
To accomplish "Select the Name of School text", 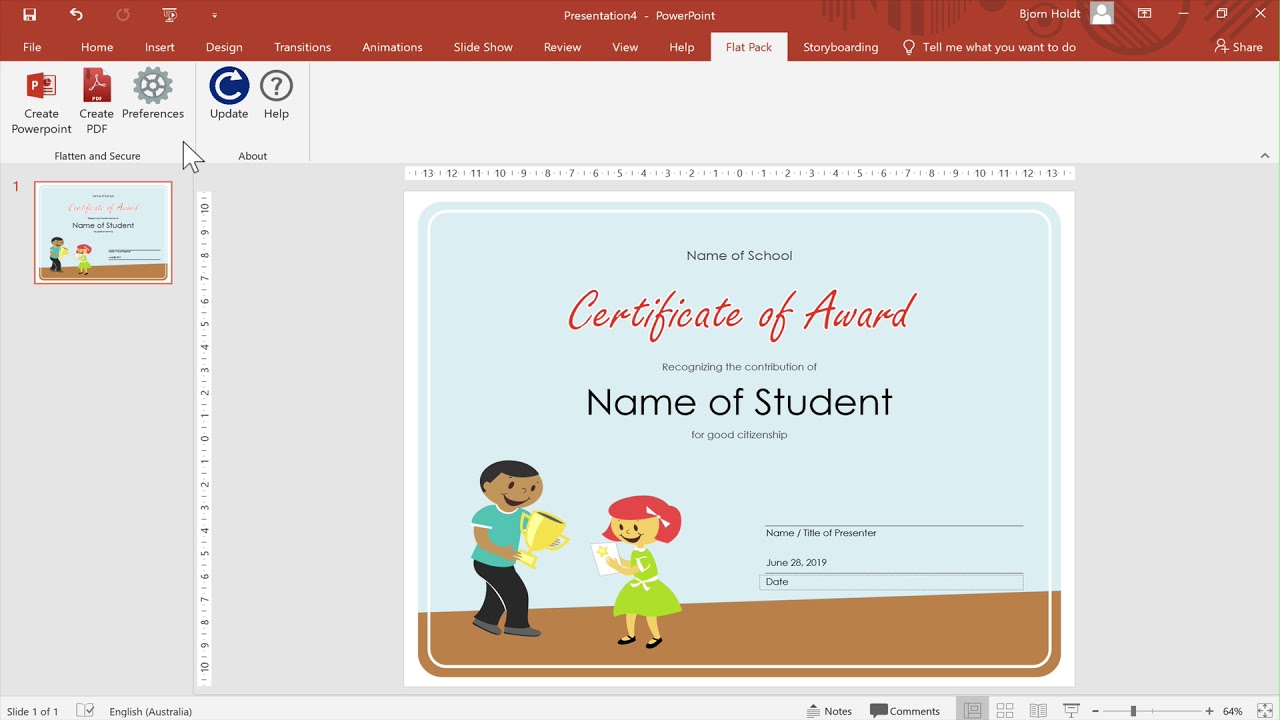I will tap(739, 256).
